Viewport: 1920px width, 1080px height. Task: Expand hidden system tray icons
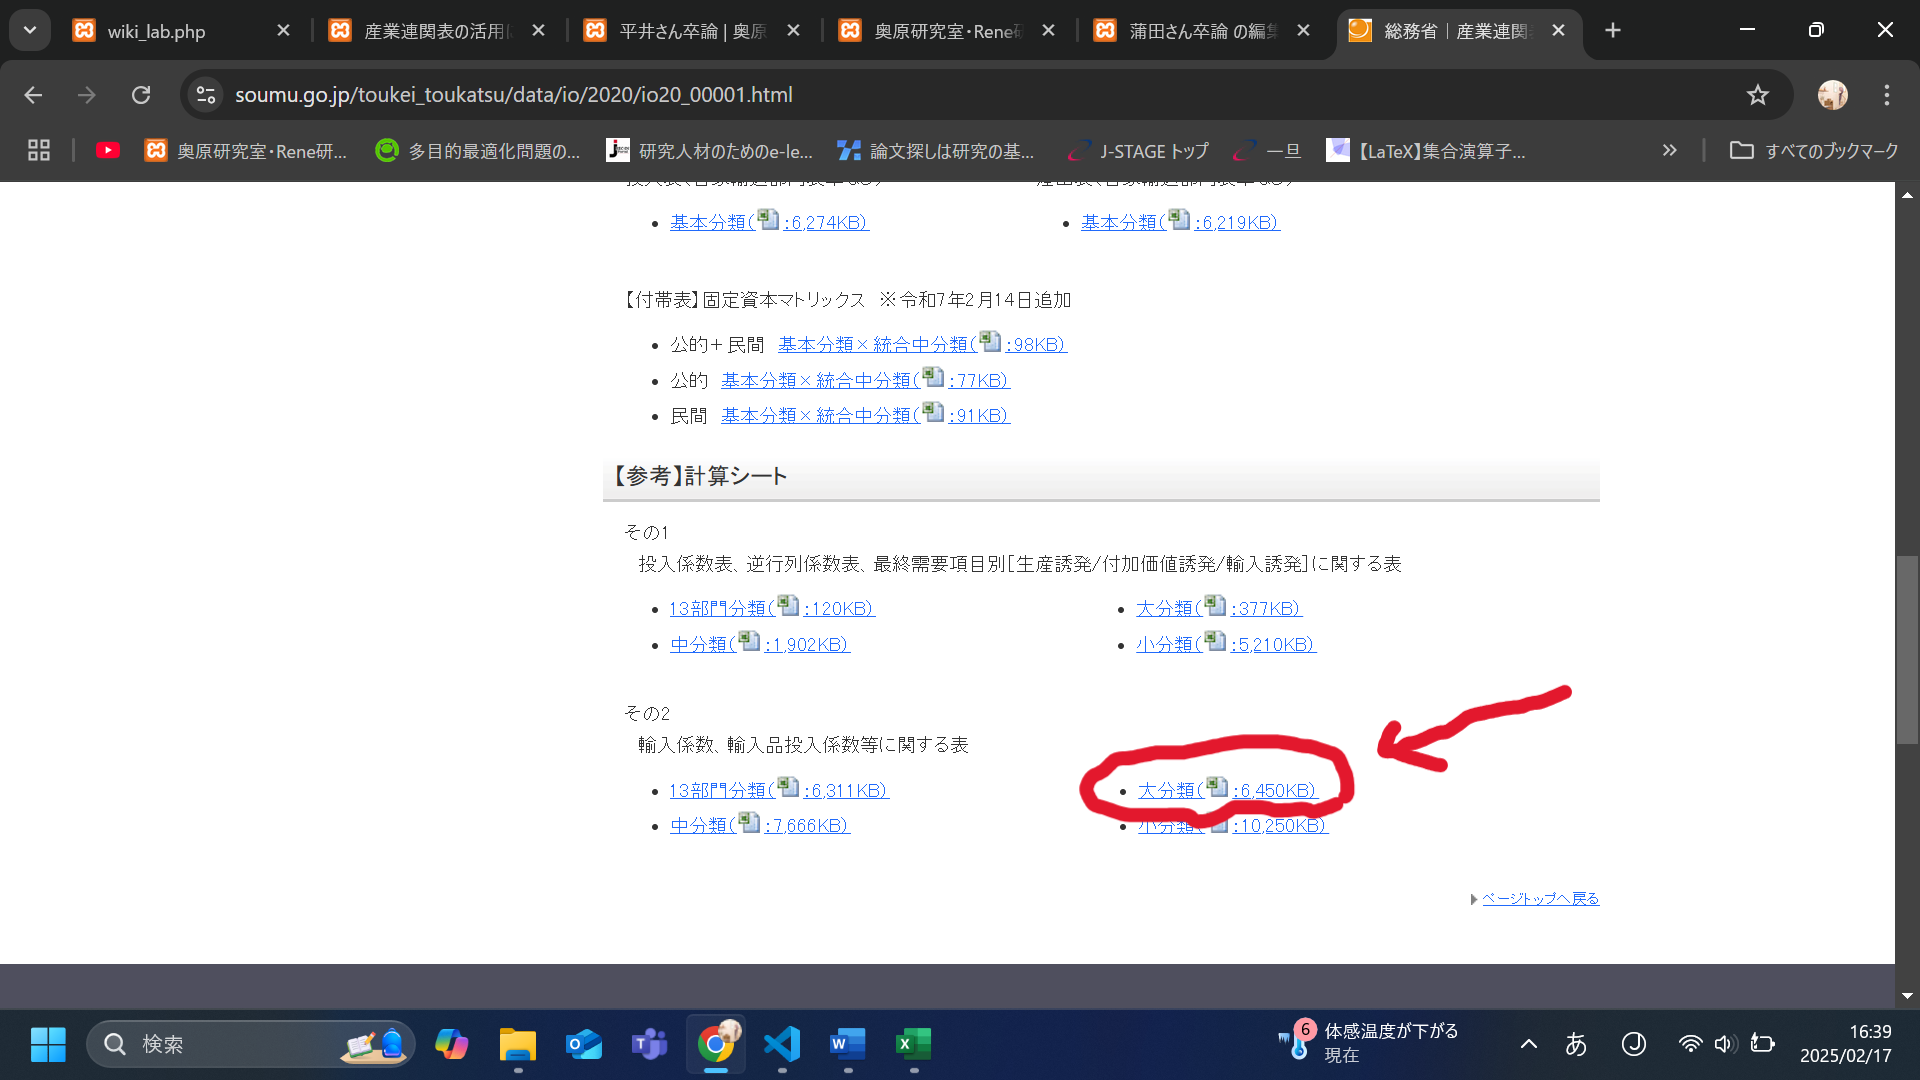pyautogui.click(x=1528, y=1043)
